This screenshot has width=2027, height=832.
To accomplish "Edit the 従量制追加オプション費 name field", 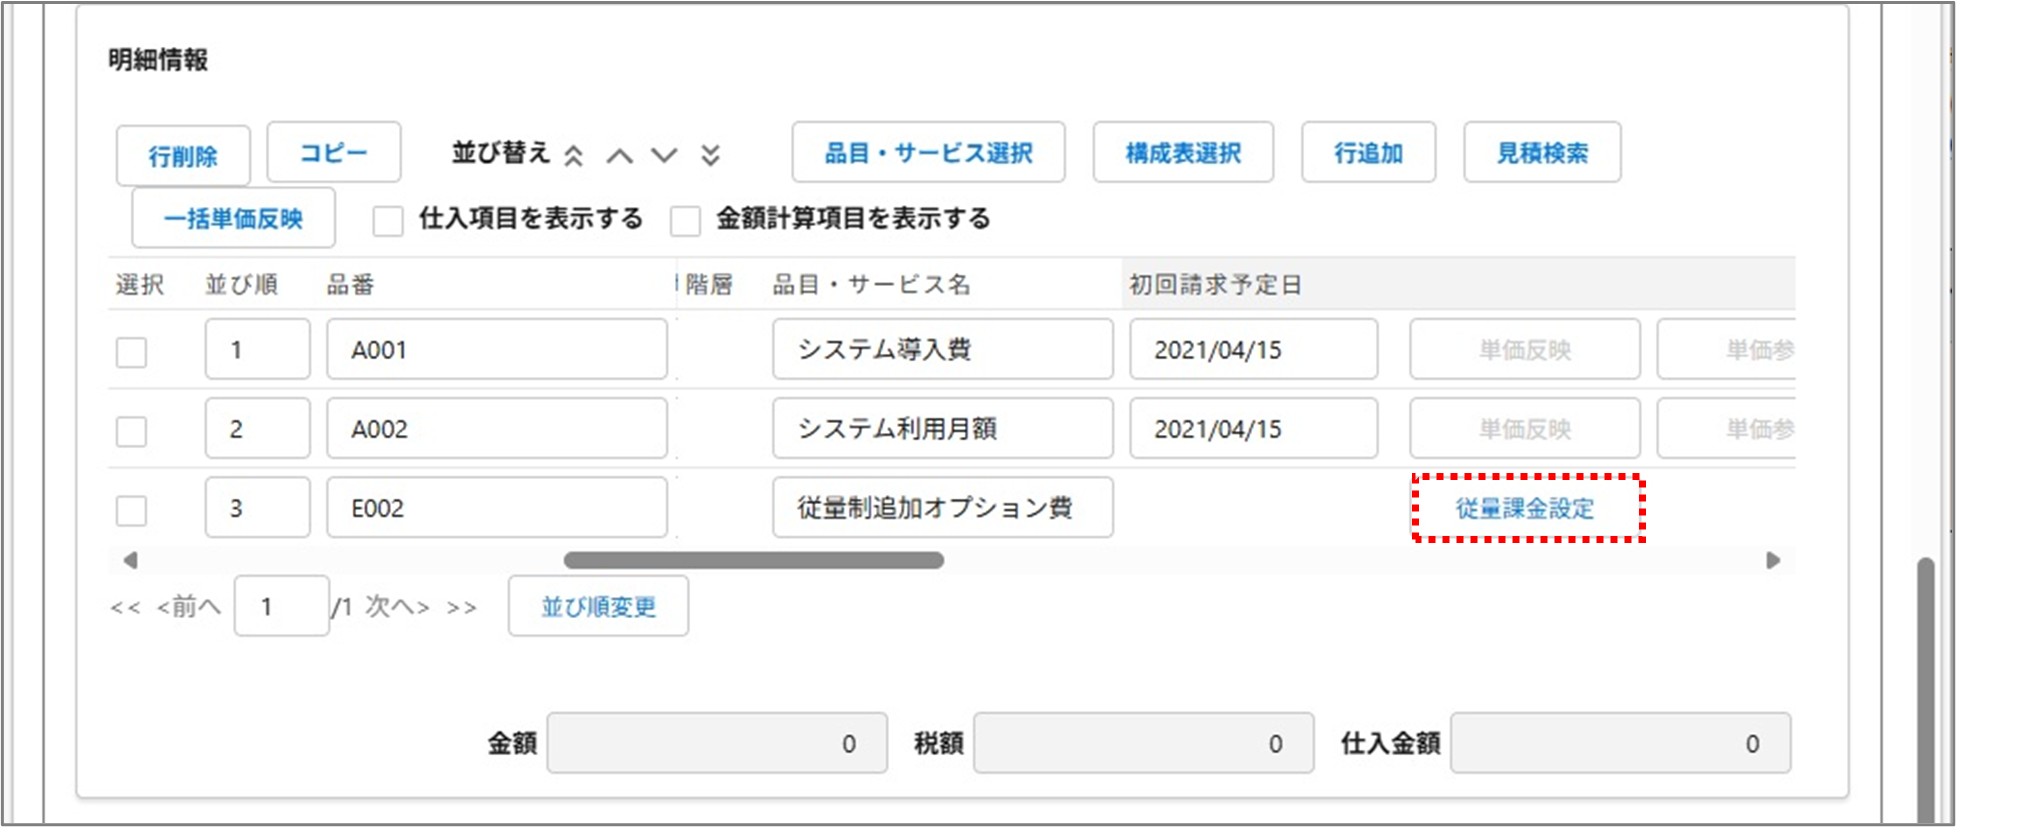I will [x=943, y=507].
